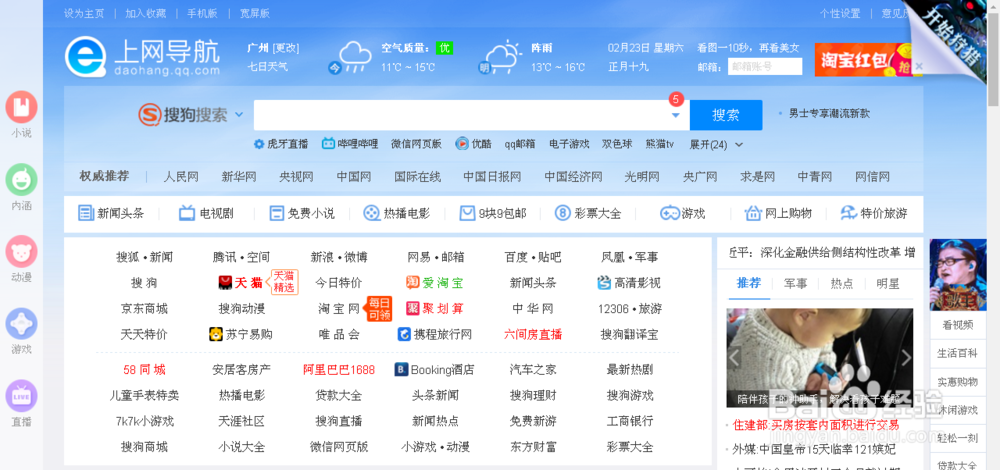
Task: Open 游戏 category in icon bar
Action: (682, 214)
